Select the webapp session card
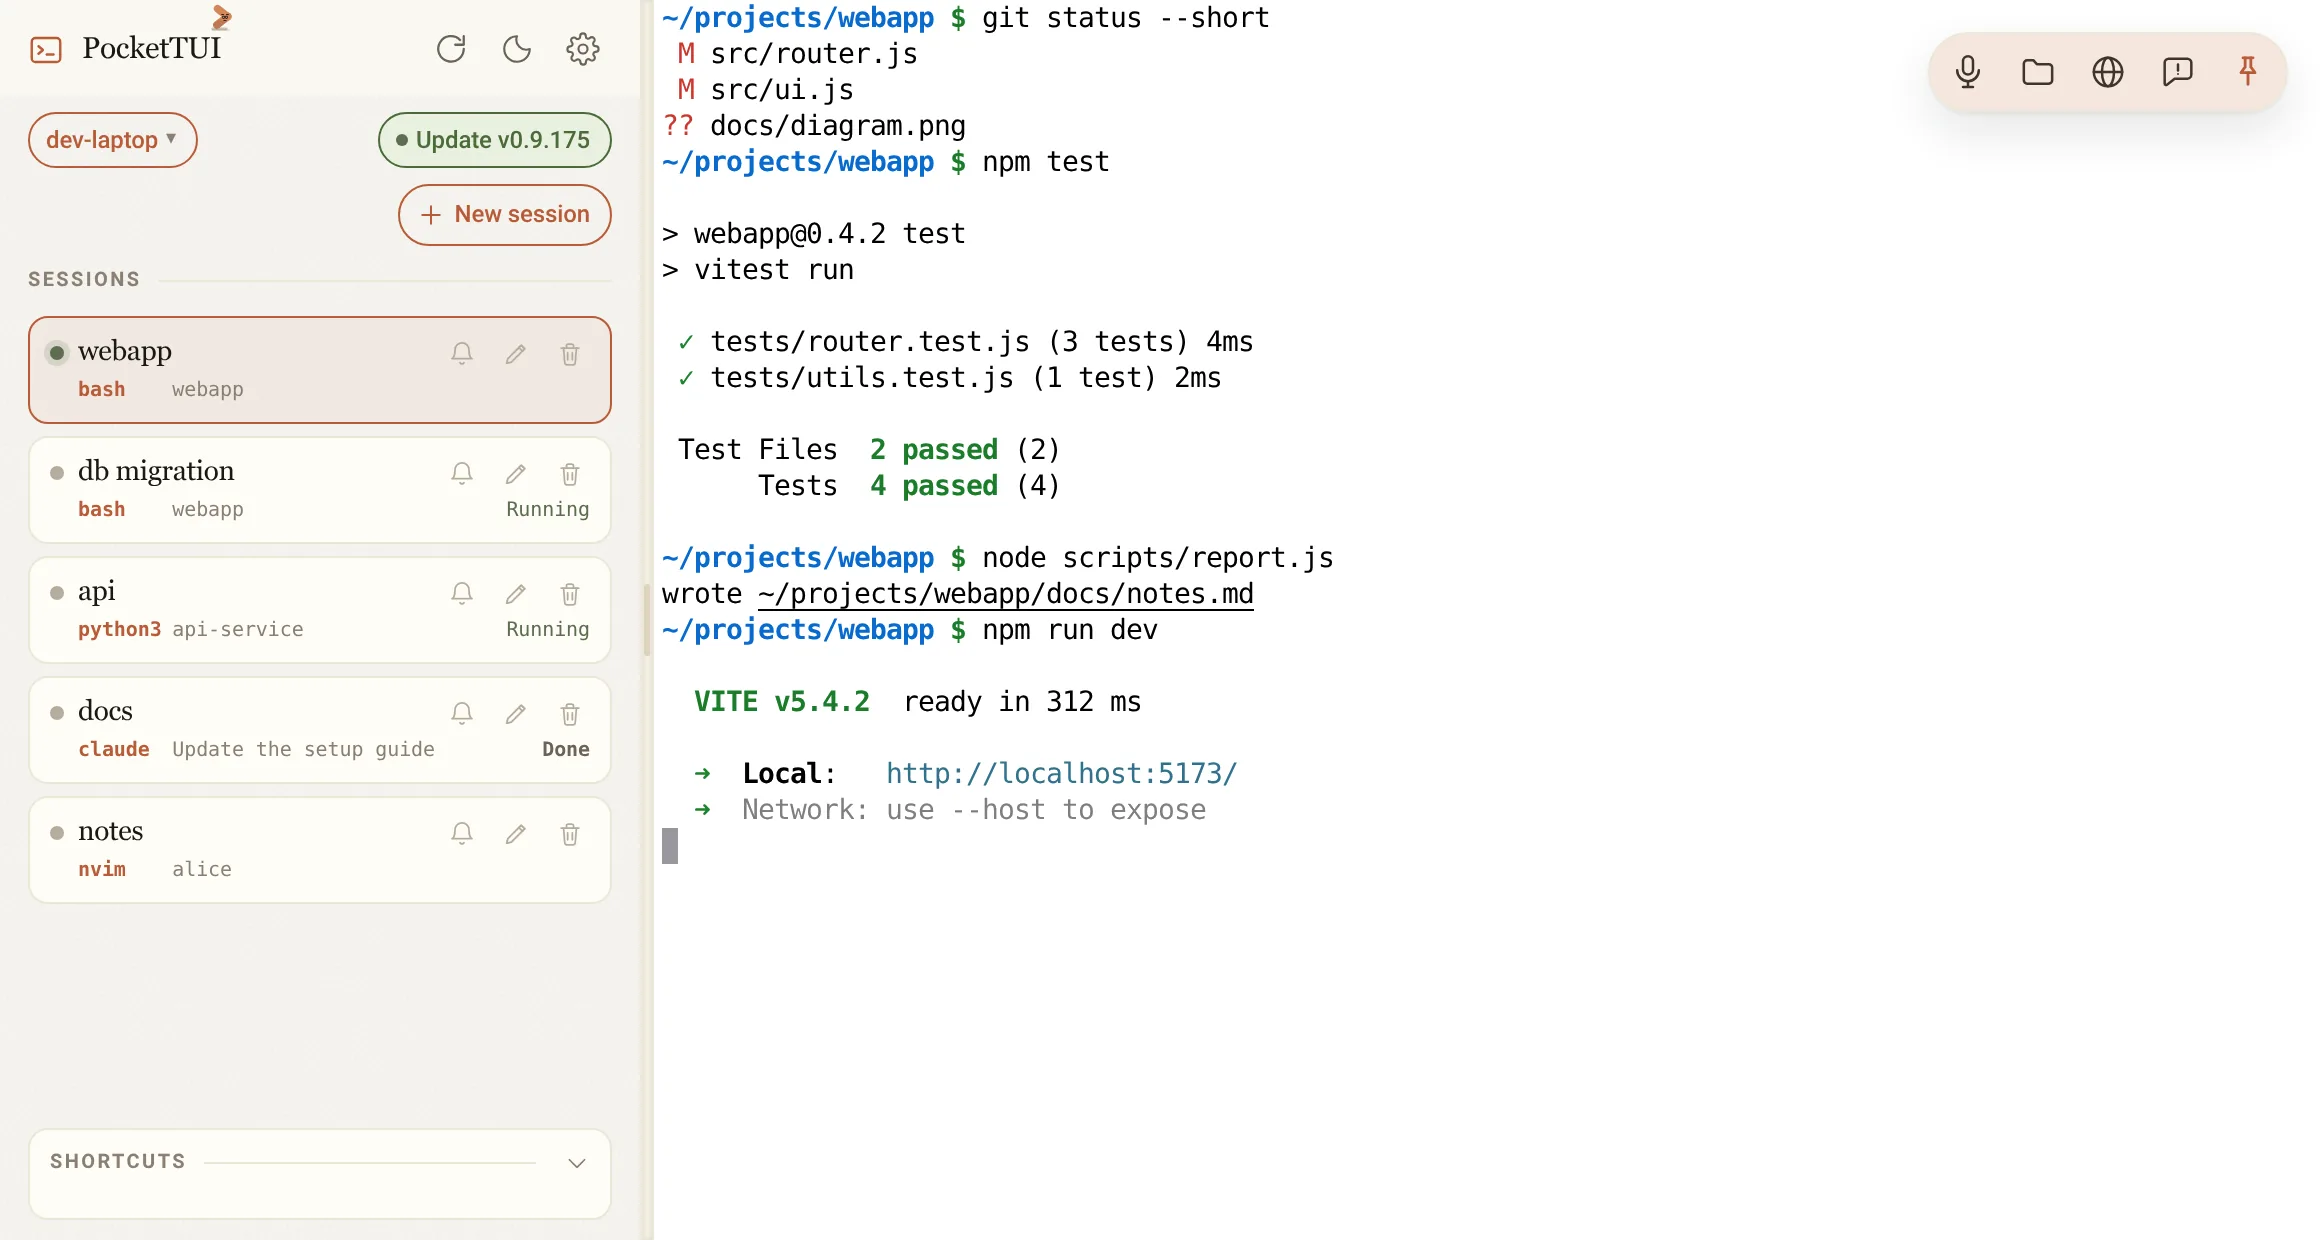This screenshot has height=1240, width=2320. tap(320, 370)
